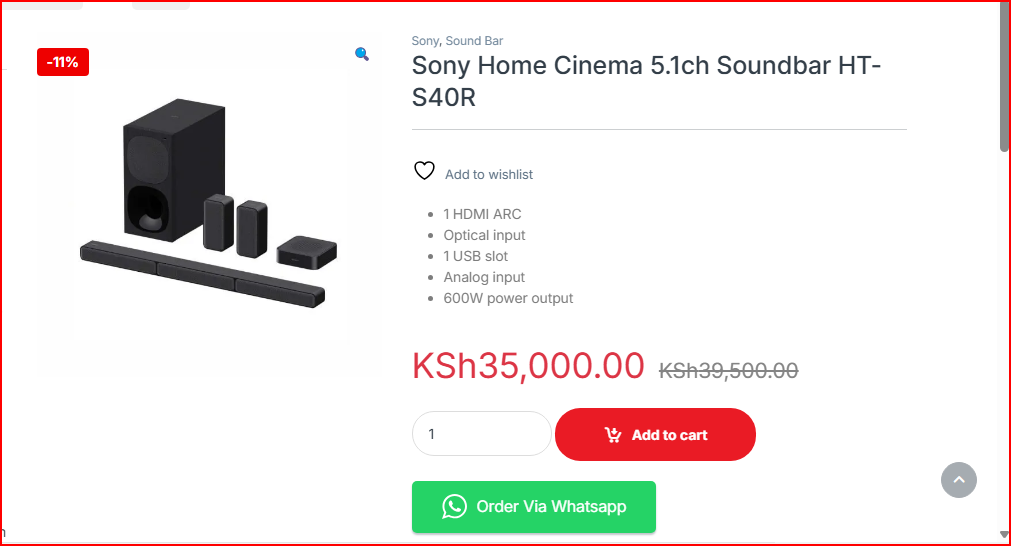The width and height of the screenshot is (1011, 546).
Task: Open the Sound Bar category link
Action: (474, 41)
